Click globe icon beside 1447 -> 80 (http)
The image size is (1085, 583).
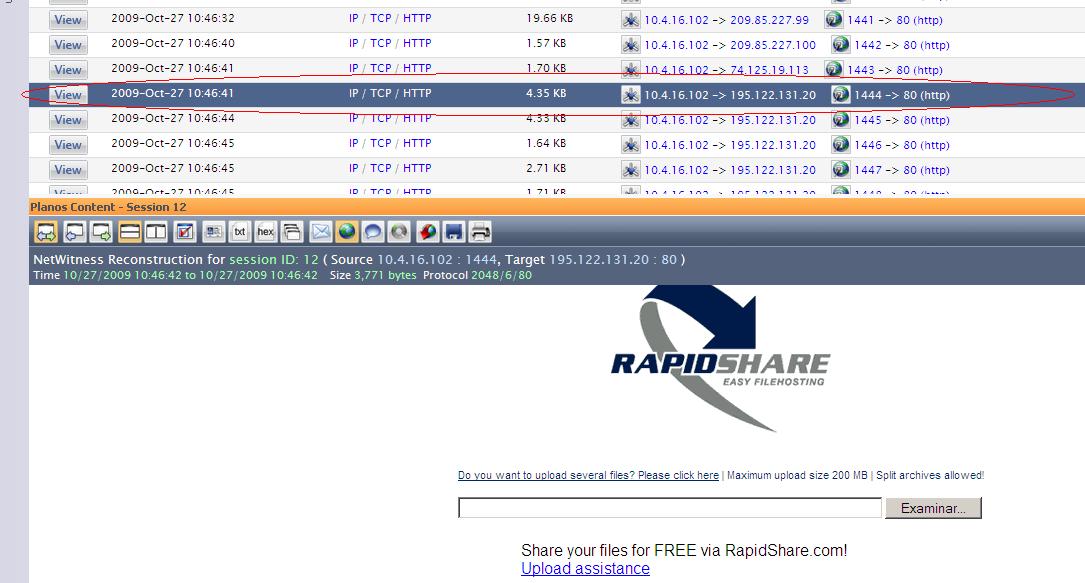840,169
